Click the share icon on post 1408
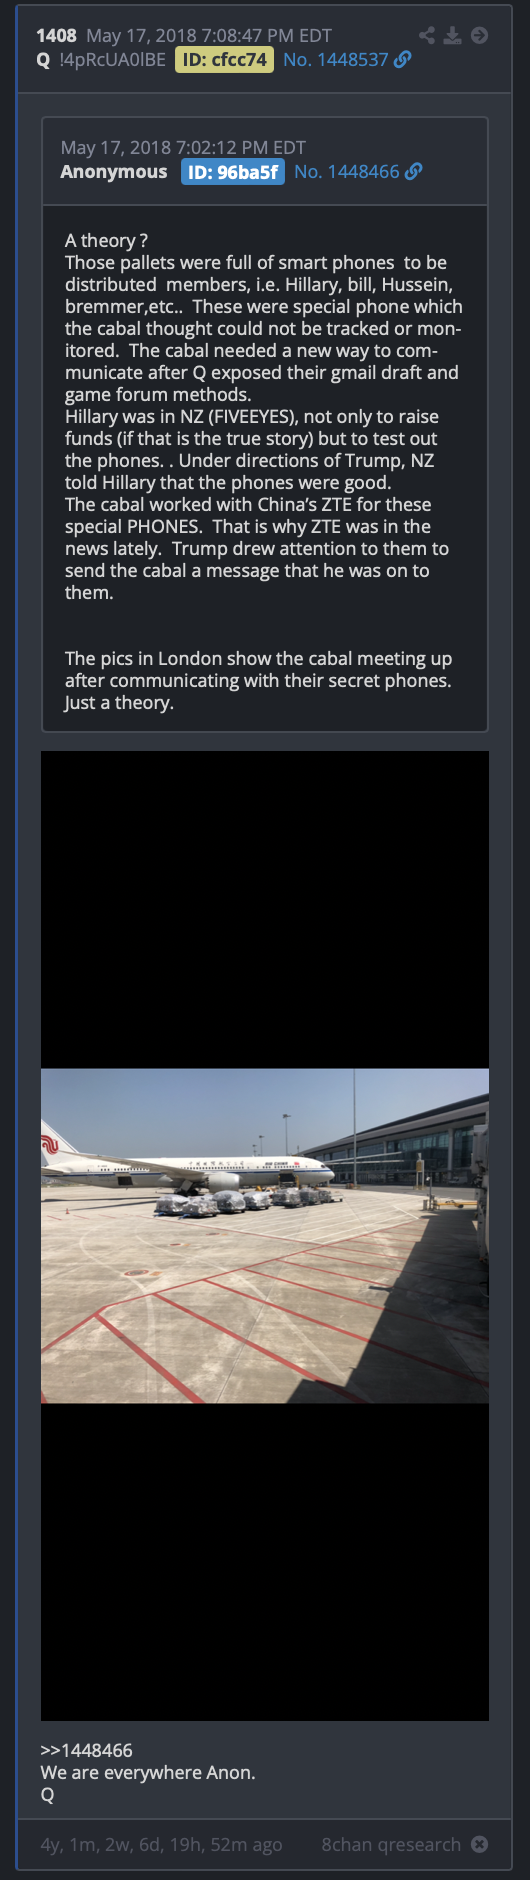530x1880 pixels. [427, 36]
